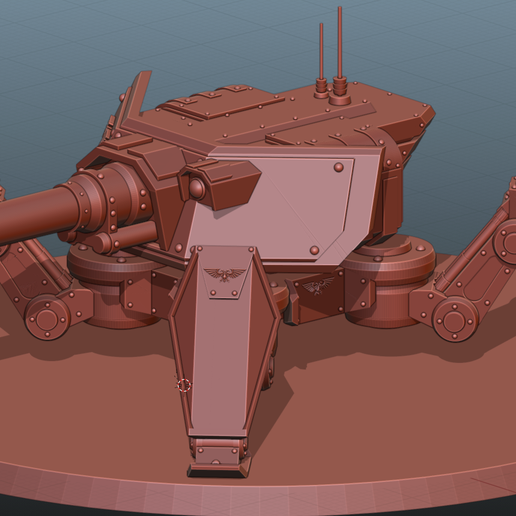Click the round knee joint of the left leg
This screenshot has width=516, height=516.
(x=46, y=319)
